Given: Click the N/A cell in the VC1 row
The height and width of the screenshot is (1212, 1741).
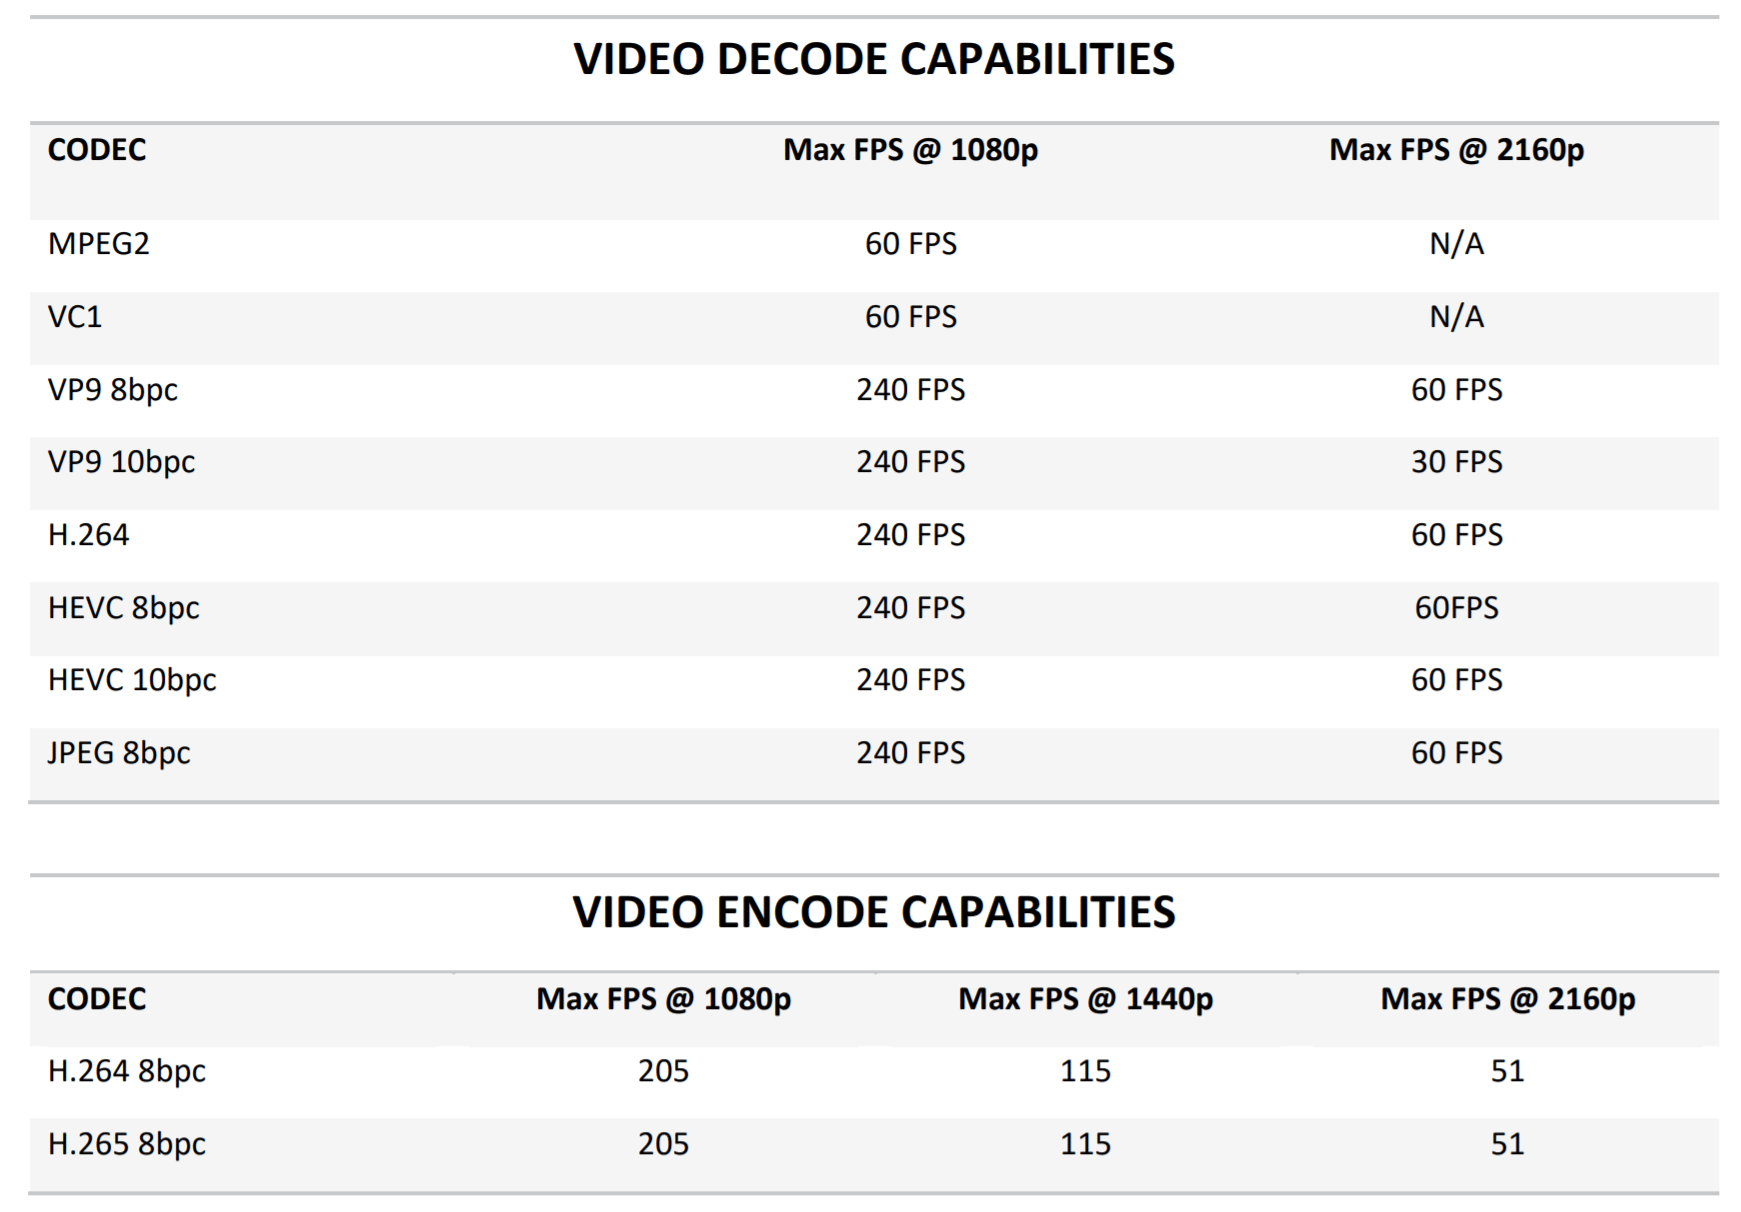Looking at the screenshot, I should point(1456,317).
